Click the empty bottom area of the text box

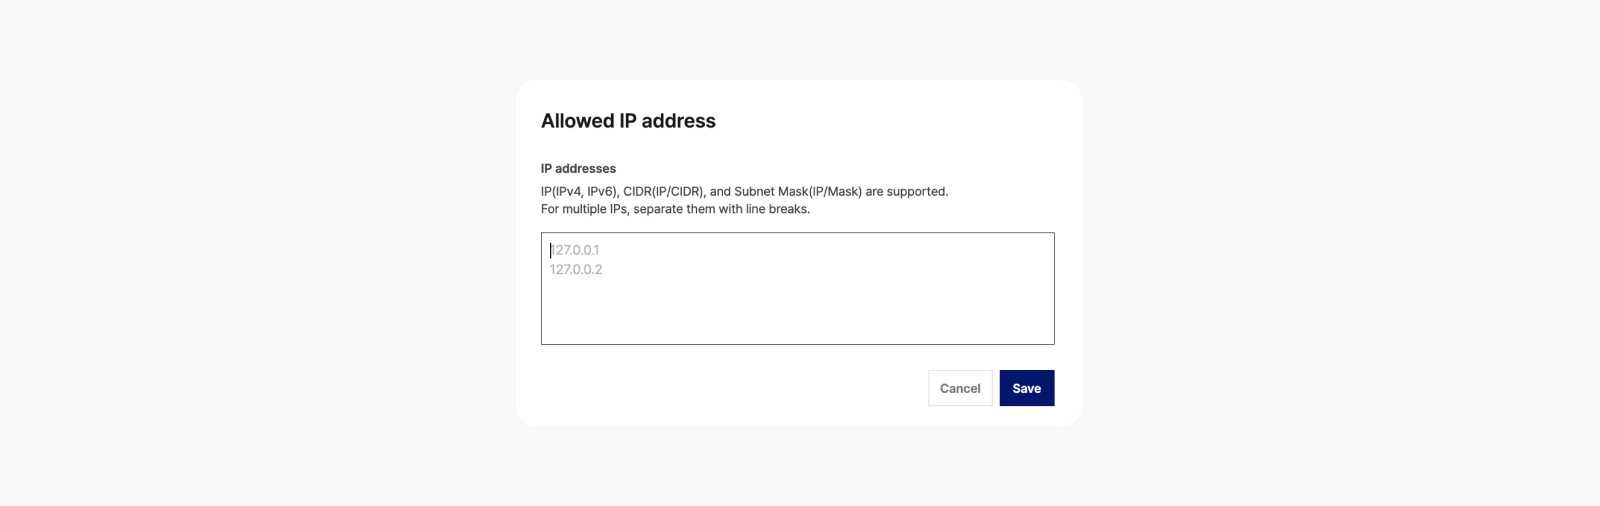[x=797, y=322]
